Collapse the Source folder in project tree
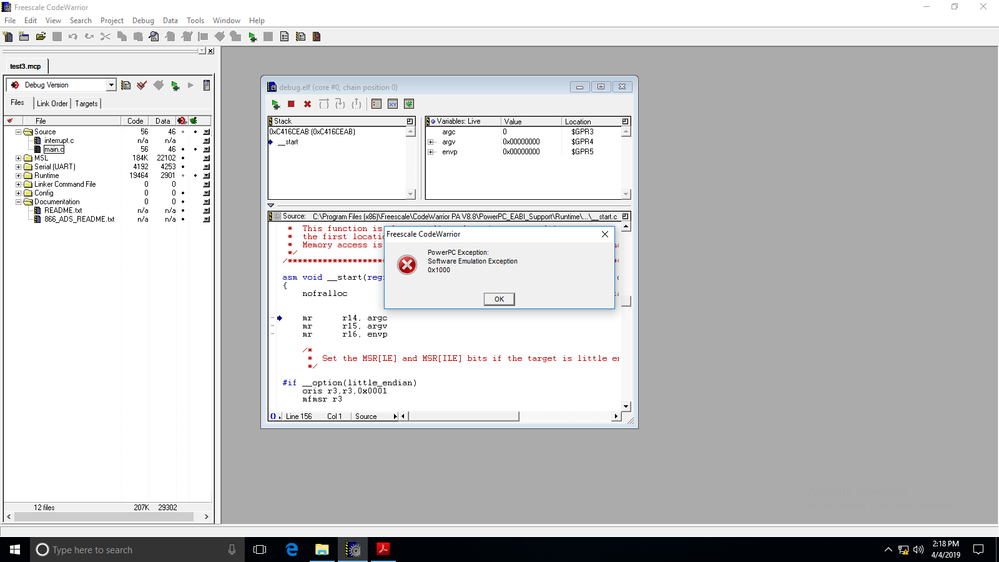 pos(18,132)
